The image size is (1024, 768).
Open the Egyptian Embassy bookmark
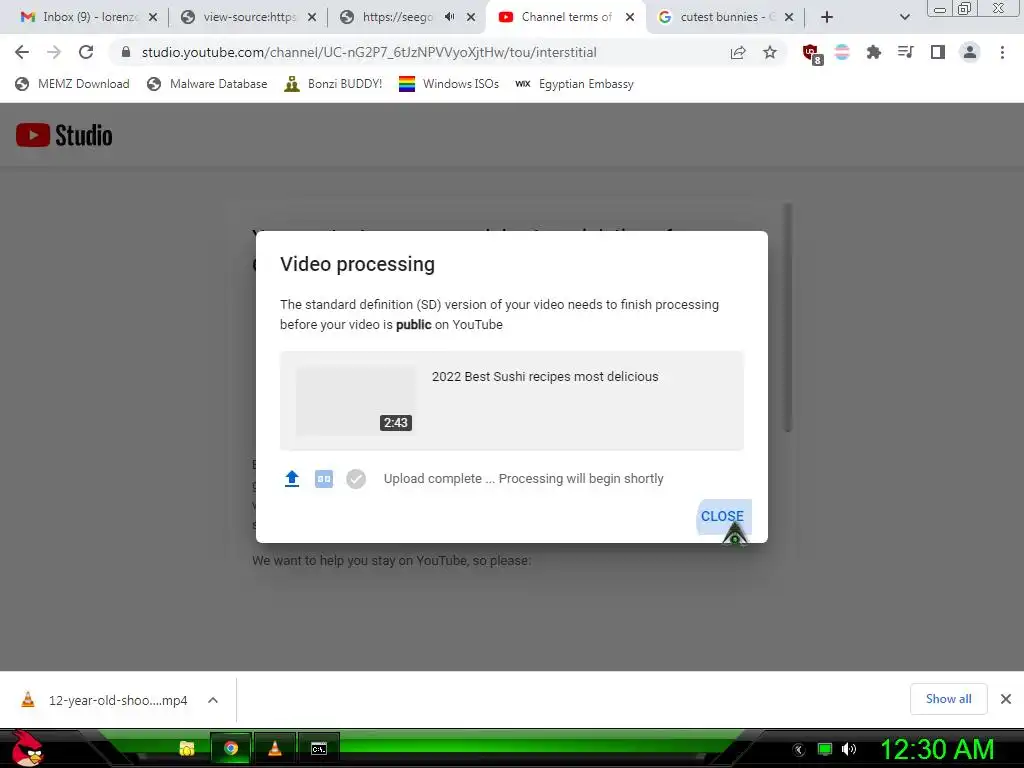tap(575, 84)
